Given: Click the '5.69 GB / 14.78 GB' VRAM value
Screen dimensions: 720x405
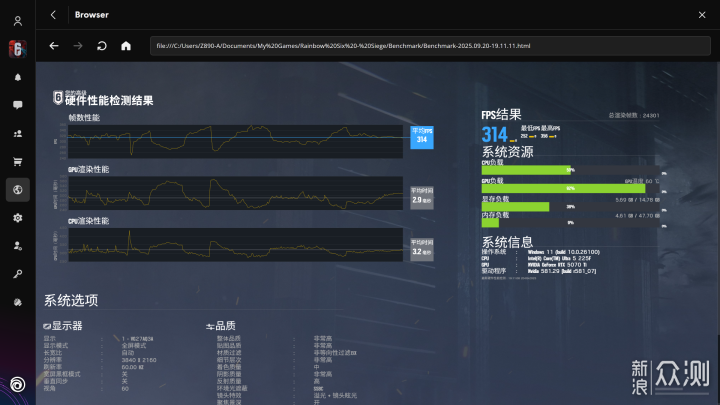Looking at the screenshot, I should tap(638, 200).
